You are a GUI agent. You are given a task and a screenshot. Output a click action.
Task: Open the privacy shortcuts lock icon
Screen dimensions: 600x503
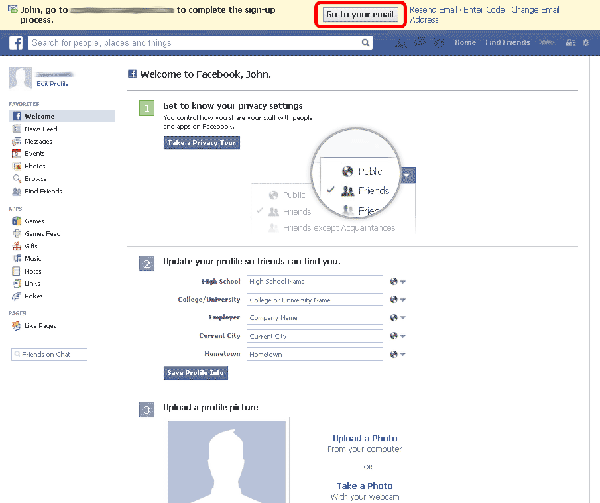tap(571, 42)
